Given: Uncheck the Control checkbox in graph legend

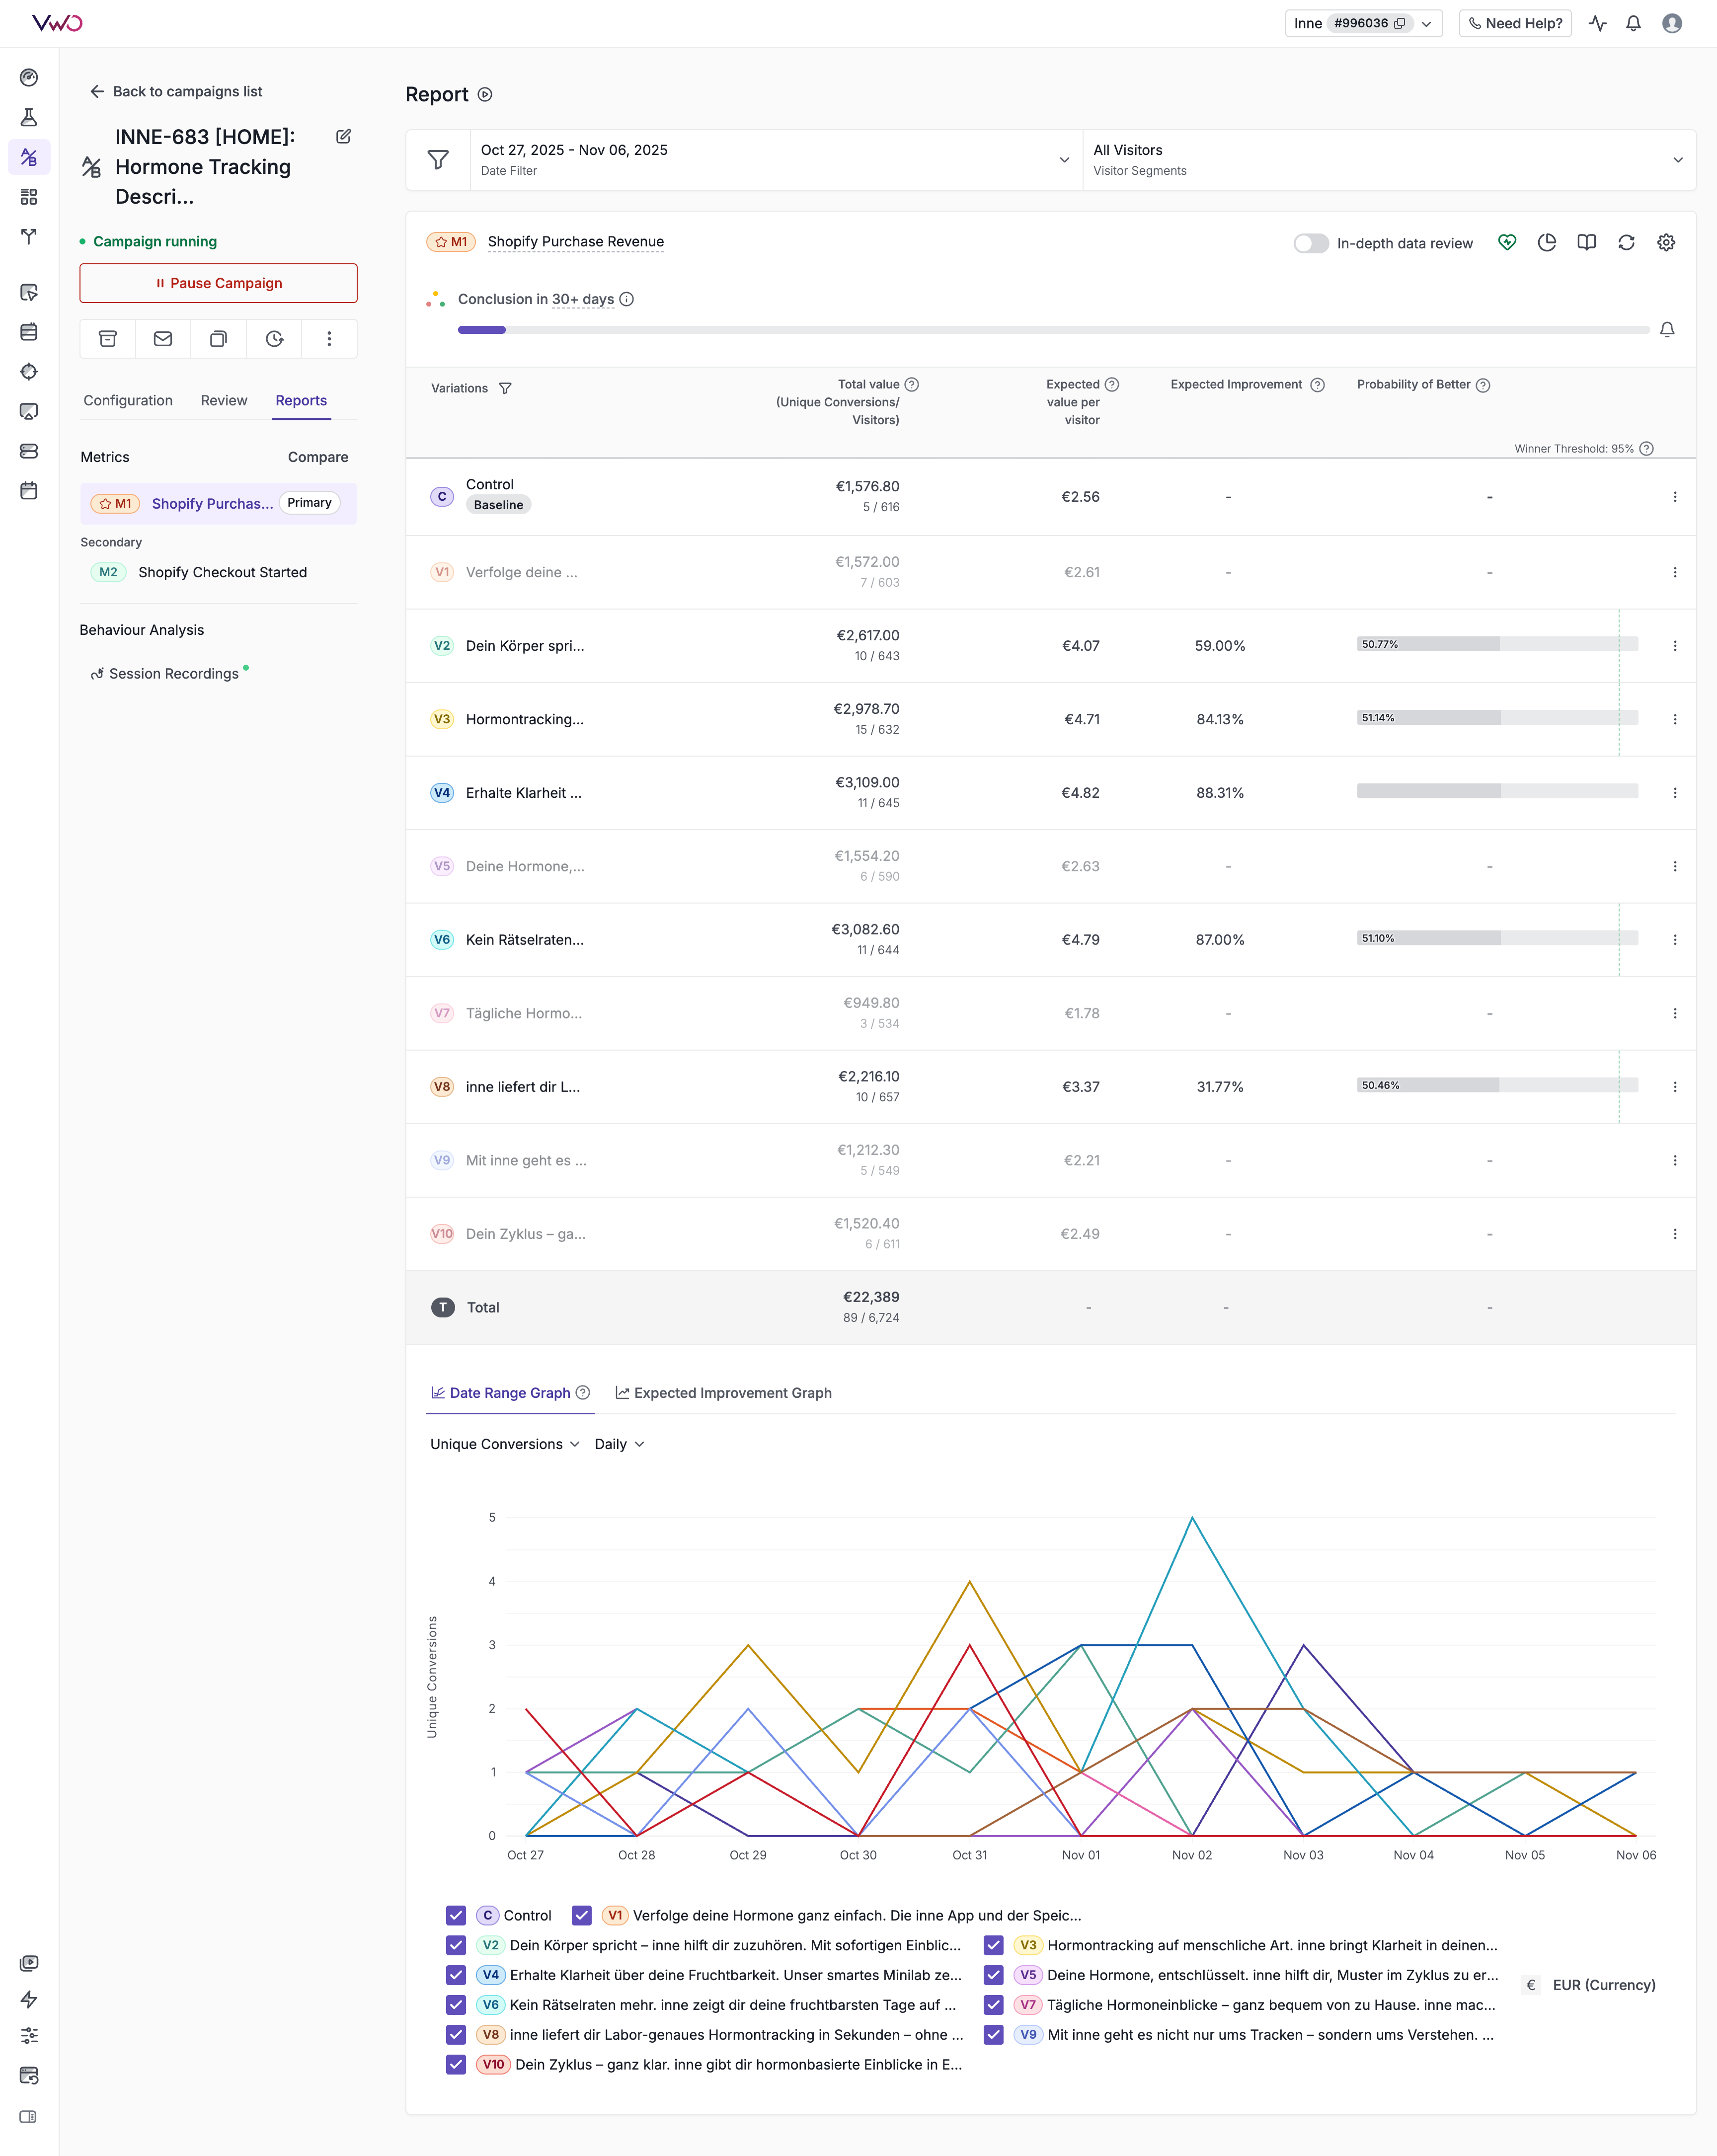Looking at the screenshot, I should (456, 1915).
